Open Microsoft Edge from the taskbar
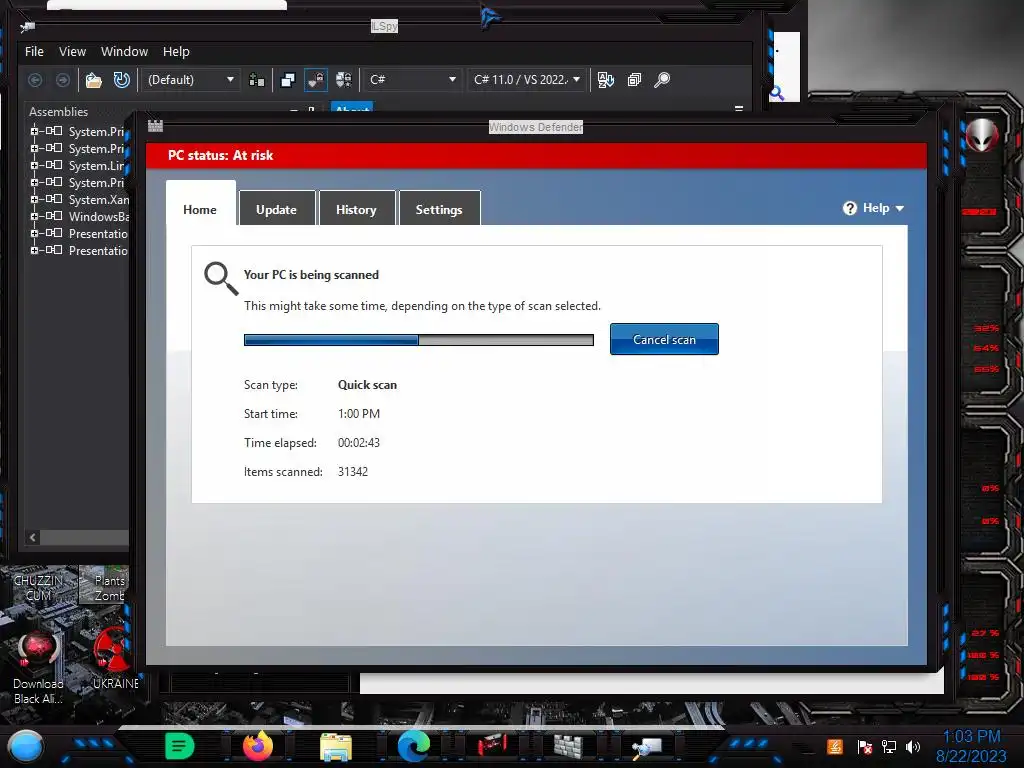Viewport: 1024px width, 768px height. pos(414,746)
